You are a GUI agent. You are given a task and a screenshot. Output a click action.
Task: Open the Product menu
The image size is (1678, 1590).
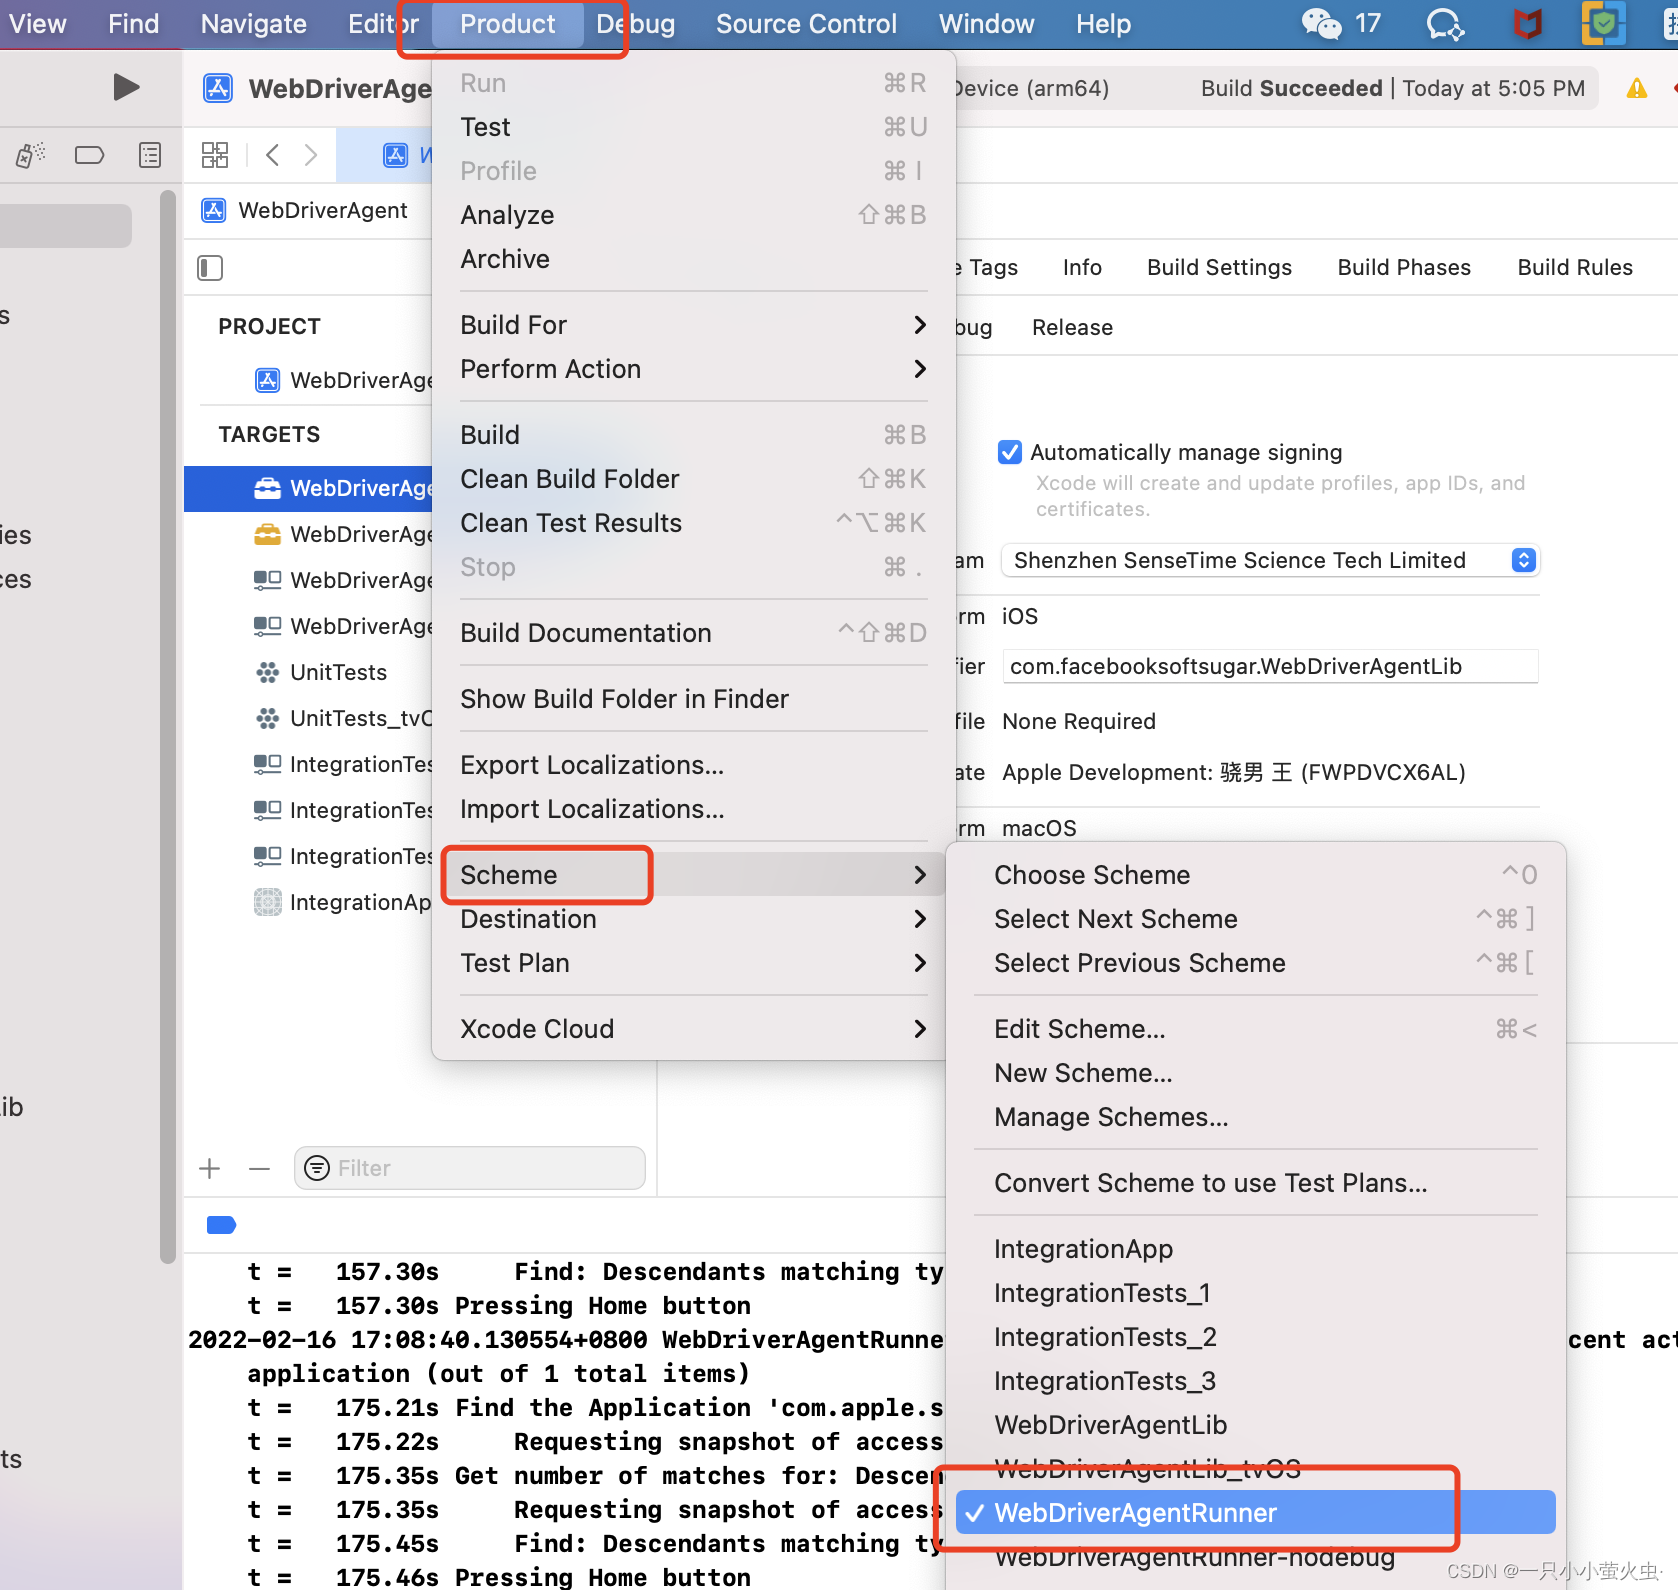click(x=507, y=23)
